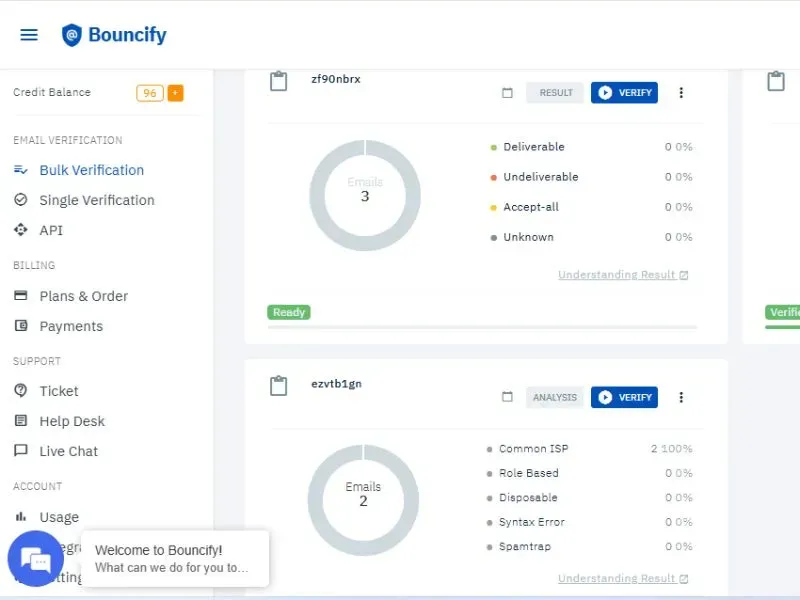Click the orange add credits plus icon
Screen dimensions: 800x600
(x=175, y=93)
